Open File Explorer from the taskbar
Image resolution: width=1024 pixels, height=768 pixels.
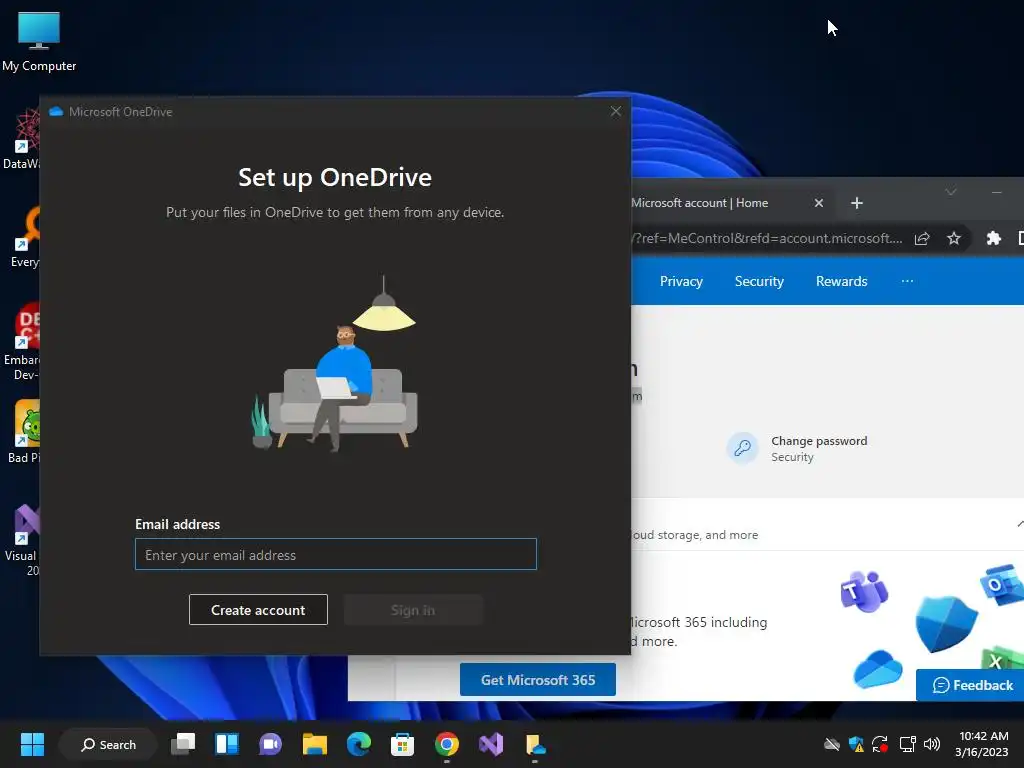pyautogui.click(x=315, y=744)
